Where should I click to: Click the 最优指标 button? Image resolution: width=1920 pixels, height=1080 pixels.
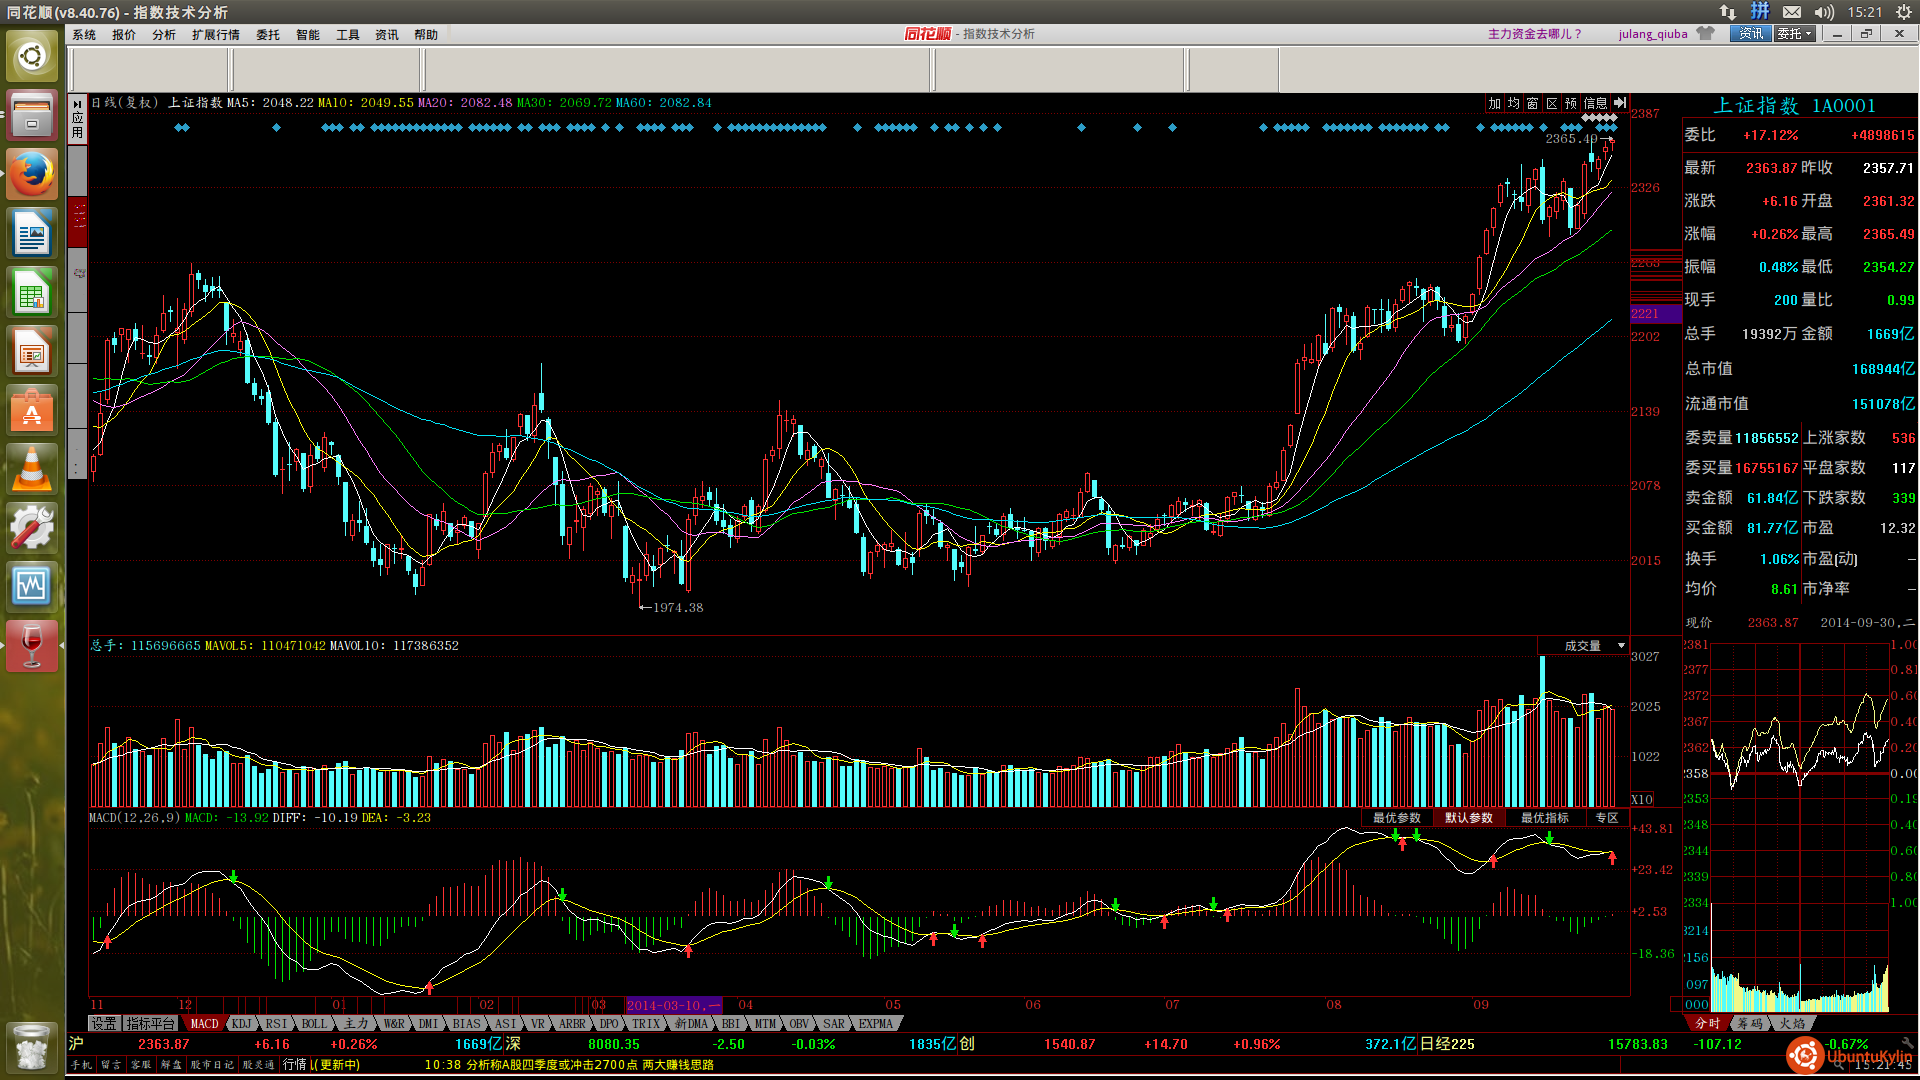(x=1544, y=818)
